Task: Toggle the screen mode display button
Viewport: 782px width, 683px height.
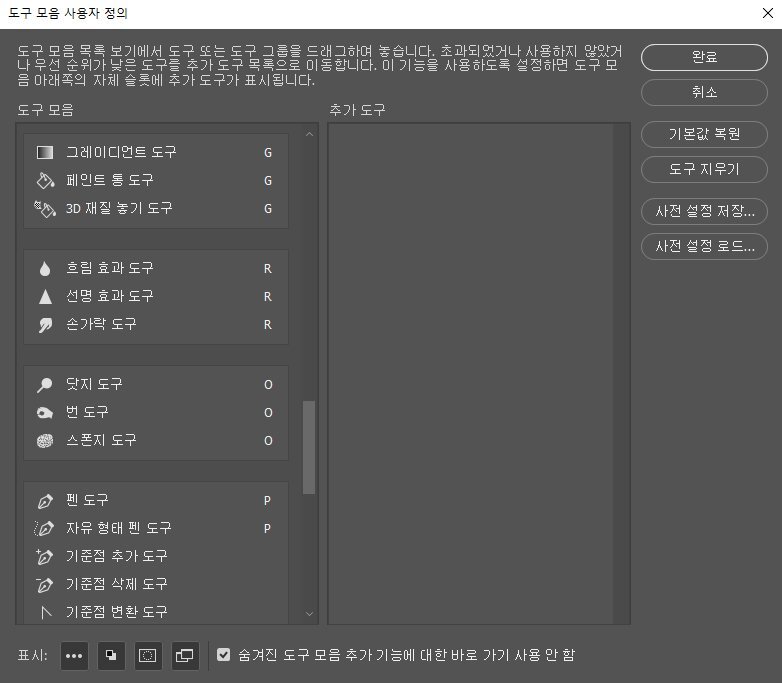Action: (x=185, y=656)
